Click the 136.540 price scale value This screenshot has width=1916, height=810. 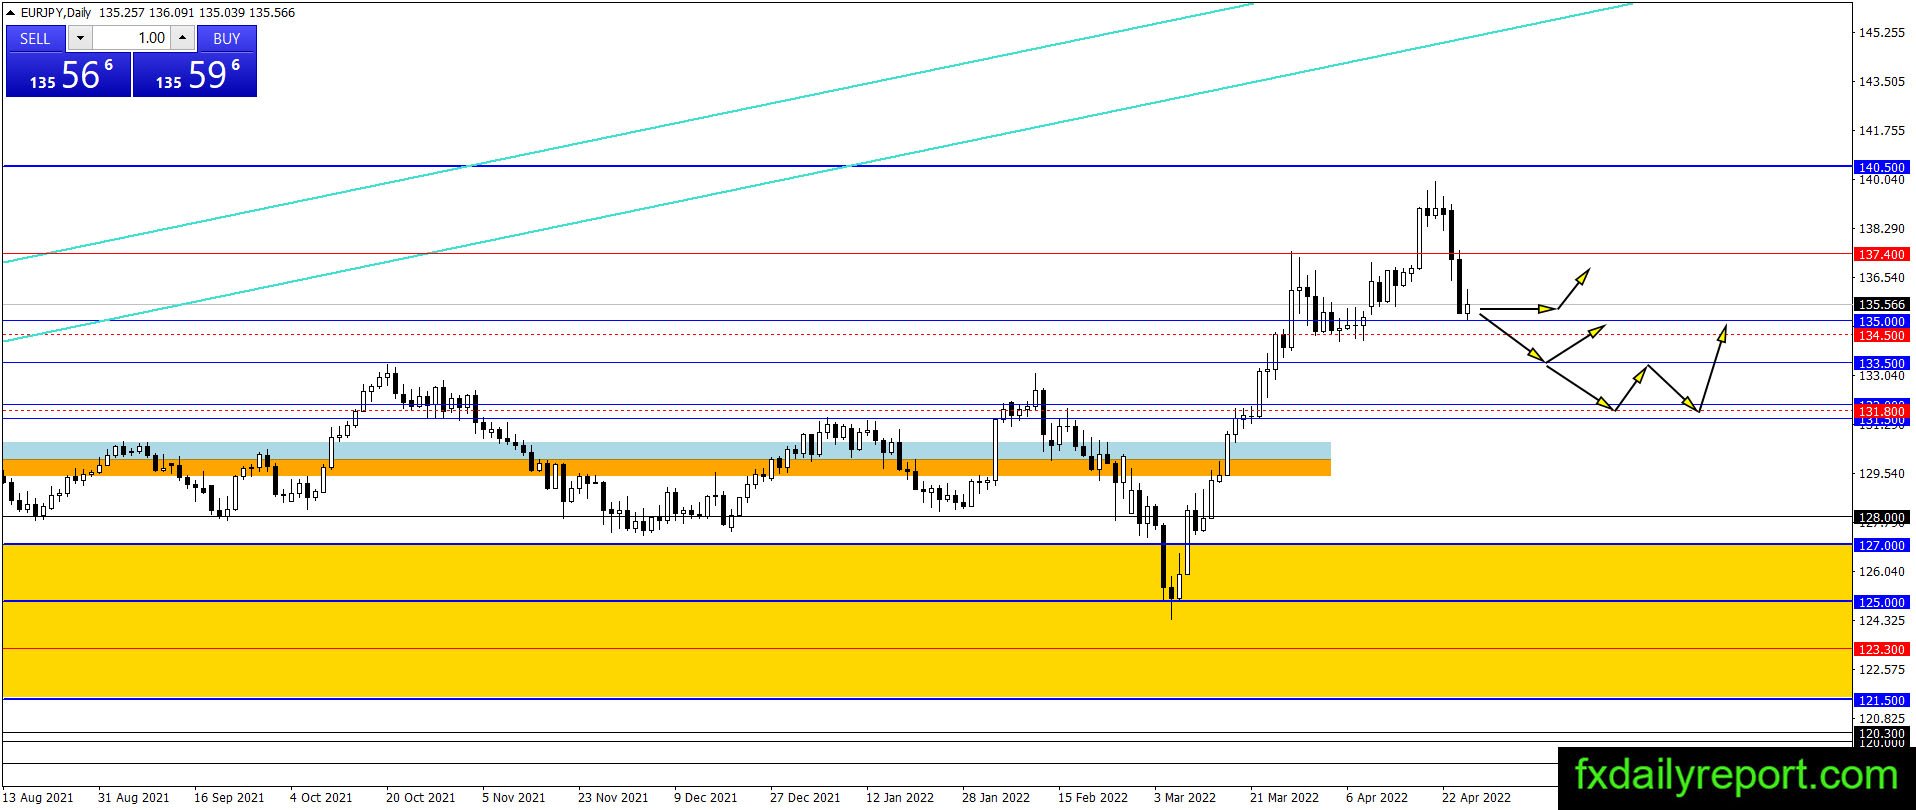point(1882,278)
